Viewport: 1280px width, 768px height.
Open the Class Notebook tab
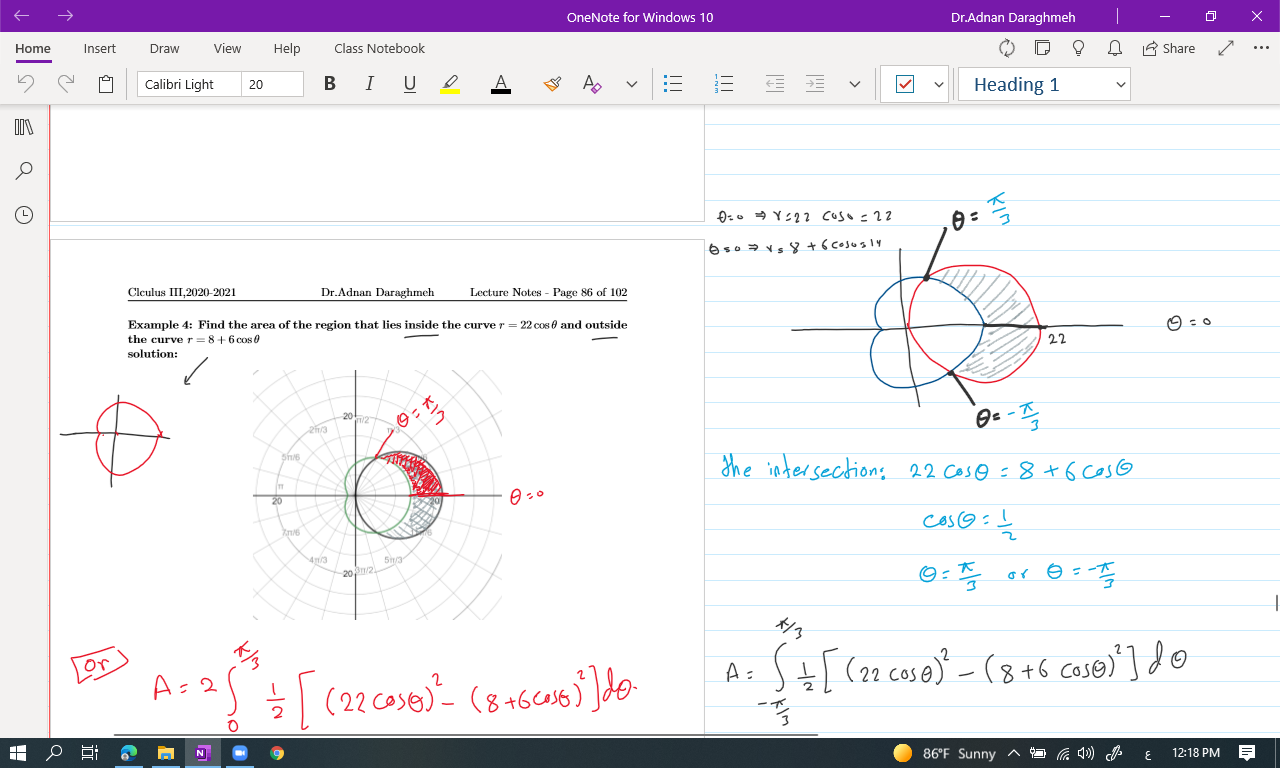tap(379, 48)
